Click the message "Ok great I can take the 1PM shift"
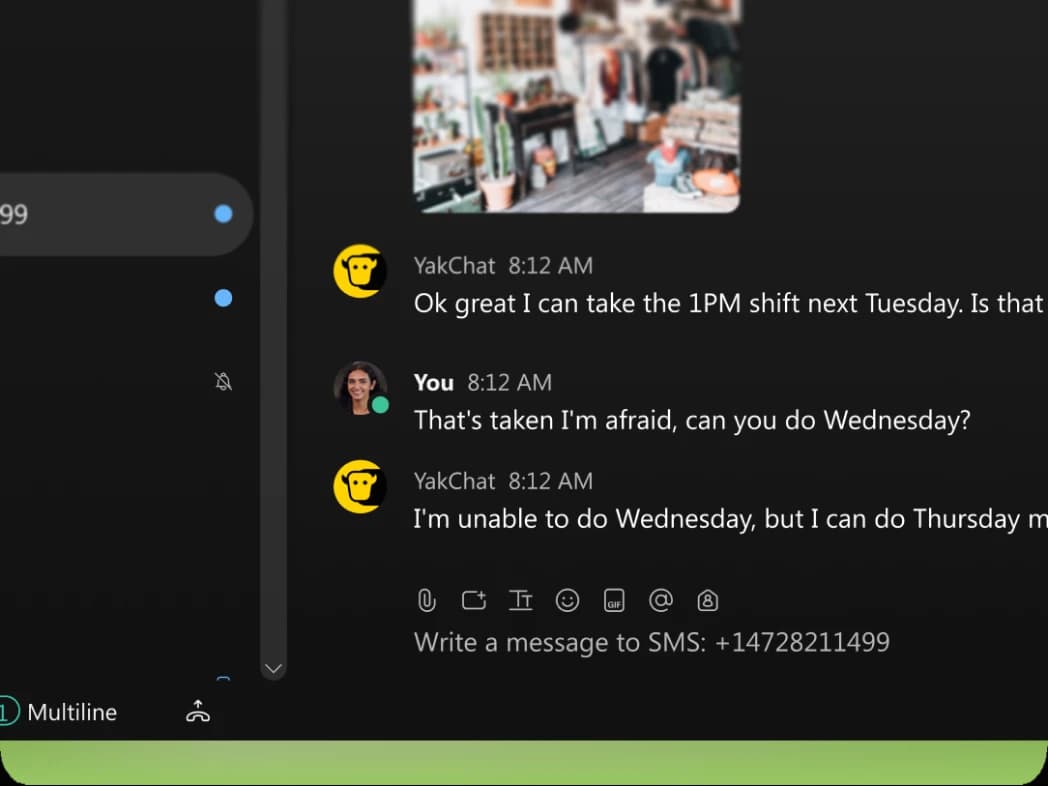The image size is (1048, 786). (729, 303)
